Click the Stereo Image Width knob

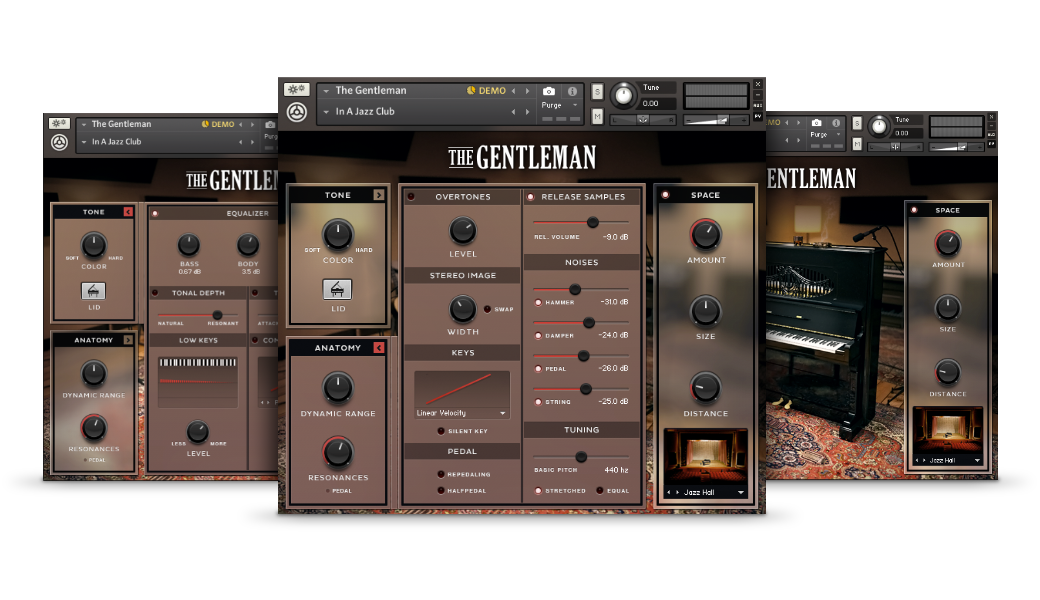click(462, 308)
